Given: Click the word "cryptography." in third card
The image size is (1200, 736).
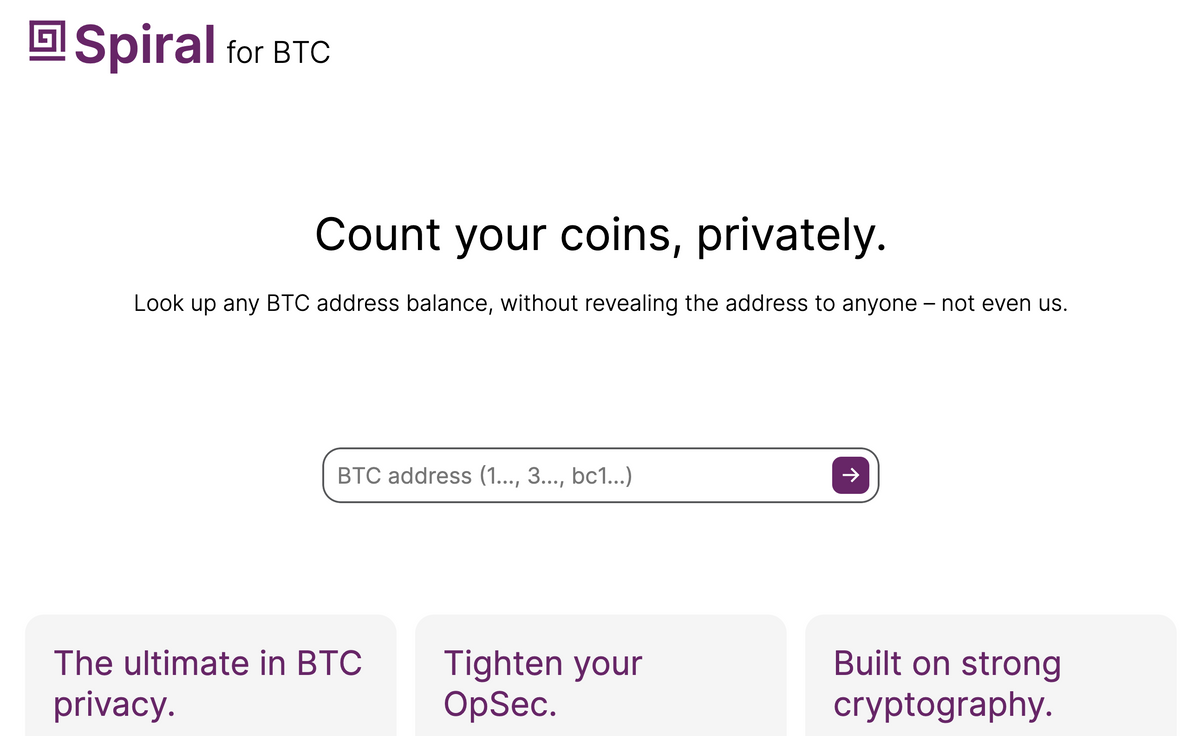Looking at the screenshot, I should pyautogui.click(x=942, y=705).
